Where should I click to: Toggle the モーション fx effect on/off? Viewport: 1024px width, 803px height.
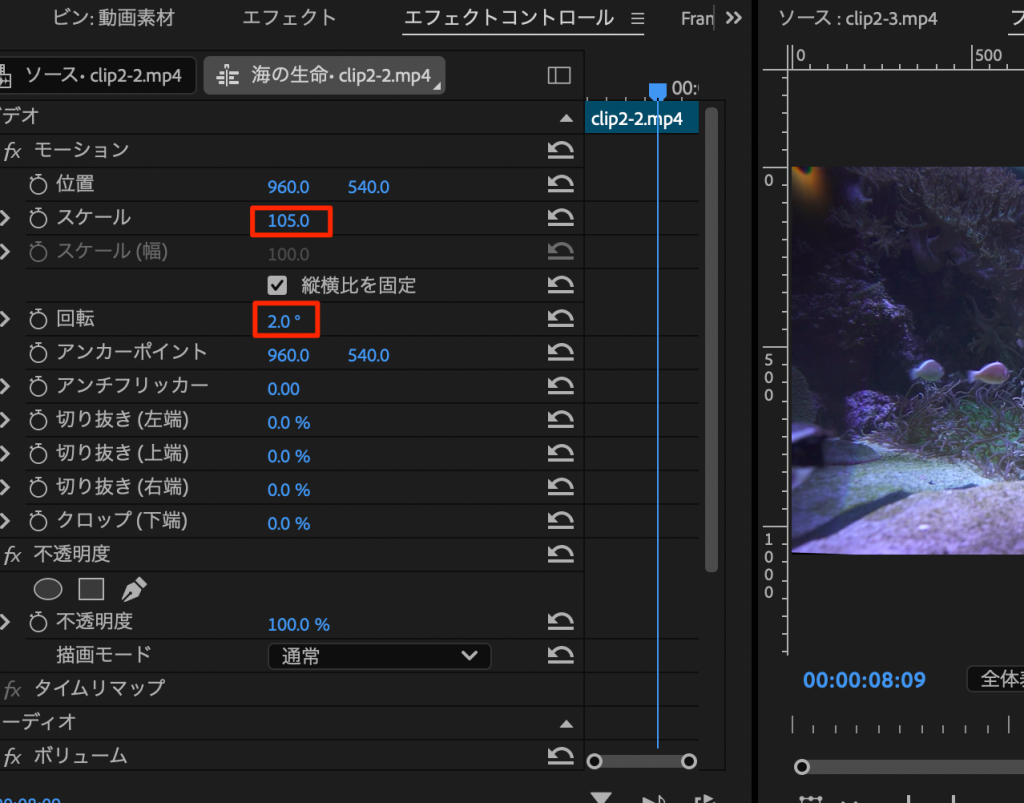(x=13, y=151)
